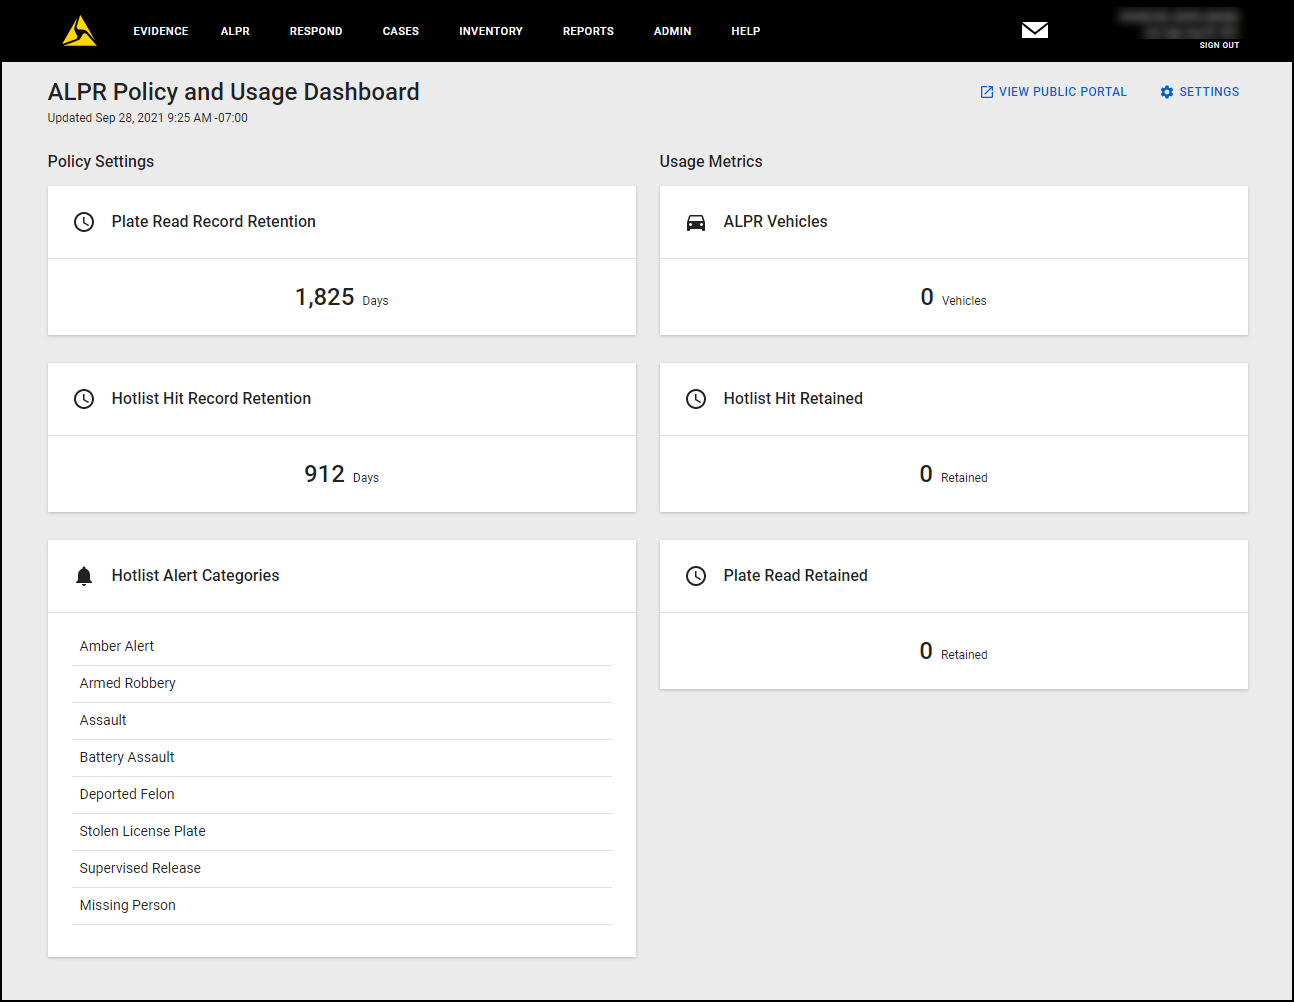
Task: Click the bell icon on Hotlist Alert Categories
Action: (x=83, y=575)
